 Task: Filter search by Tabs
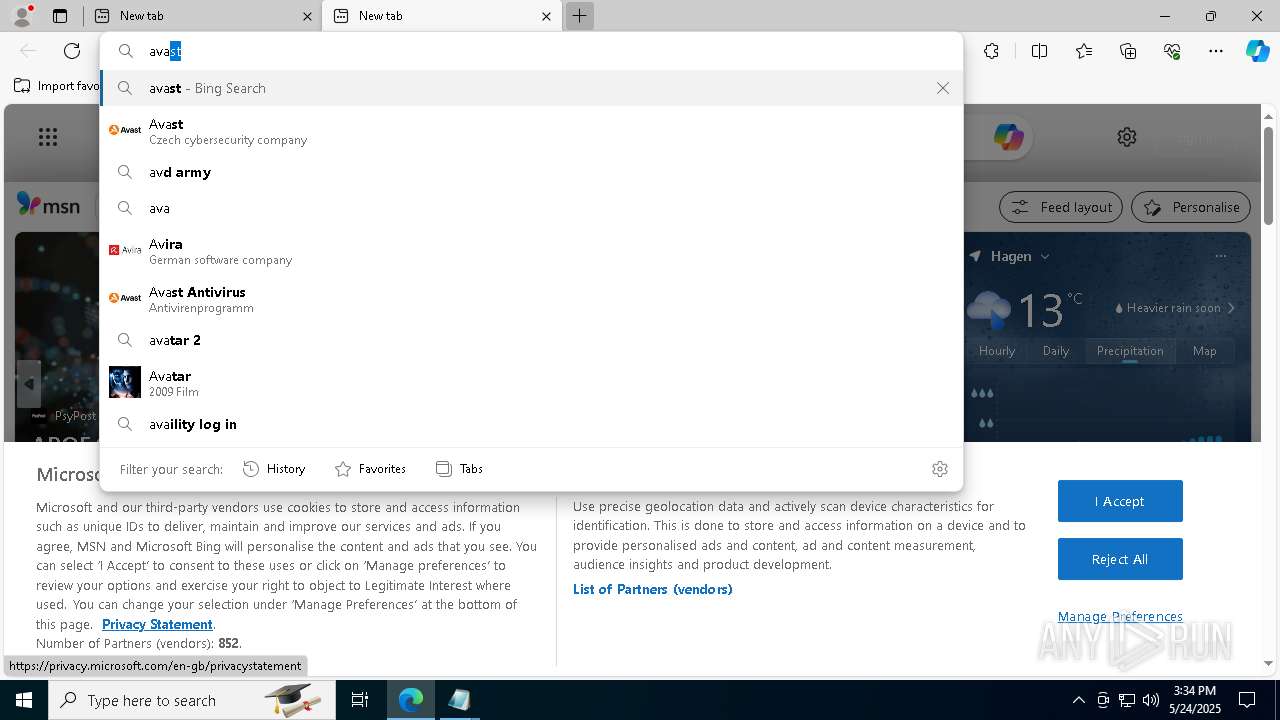[x=459, y=468]
